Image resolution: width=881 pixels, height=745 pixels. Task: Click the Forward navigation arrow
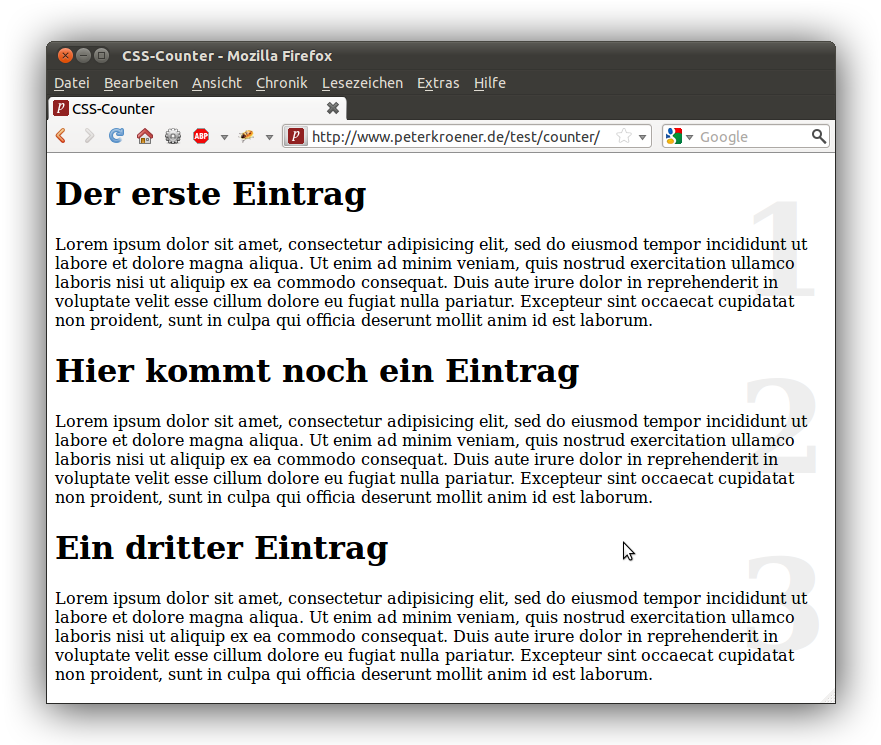(x=89, y=136)
